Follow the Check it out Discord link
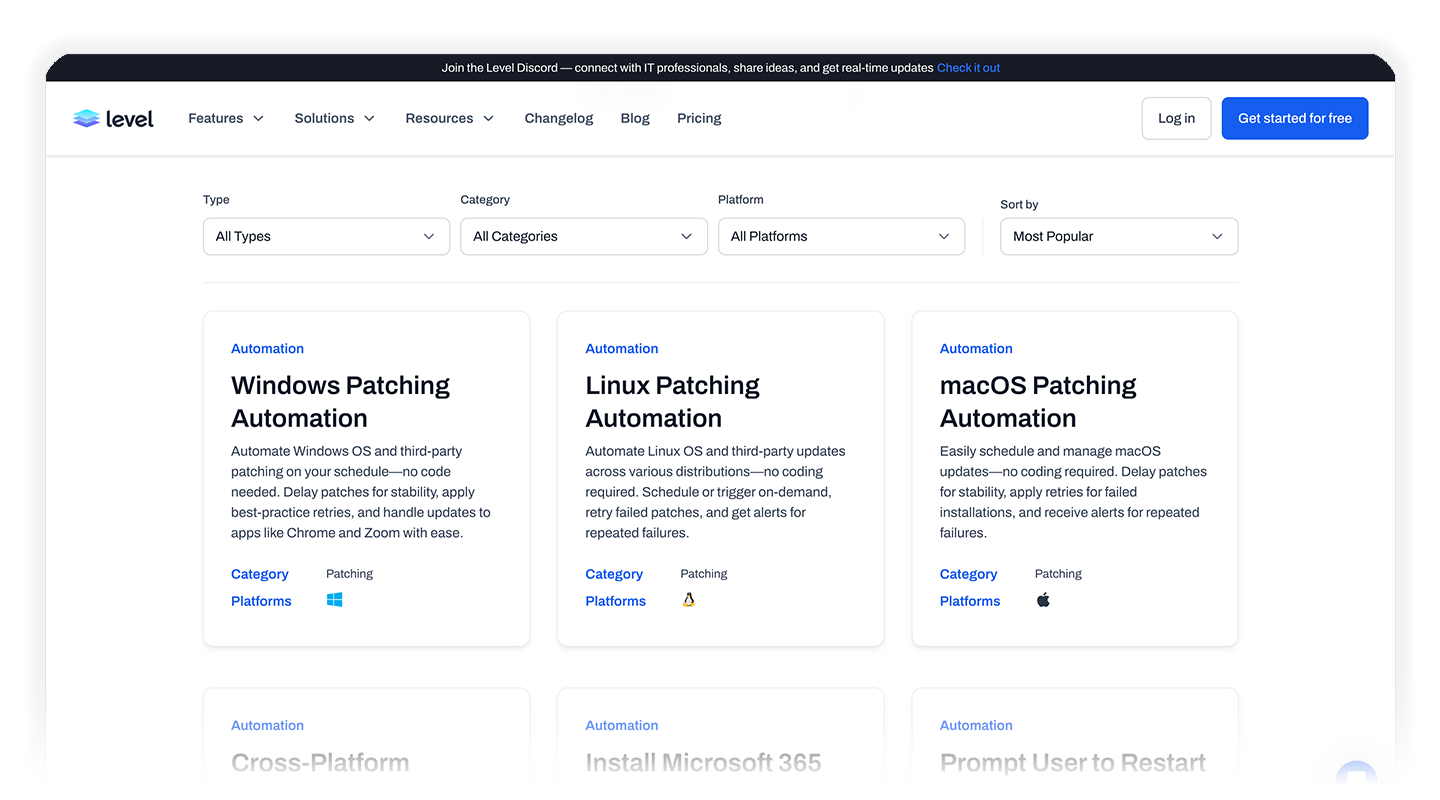The width and height of the screenshot is (1440, 800). (968, 68)
